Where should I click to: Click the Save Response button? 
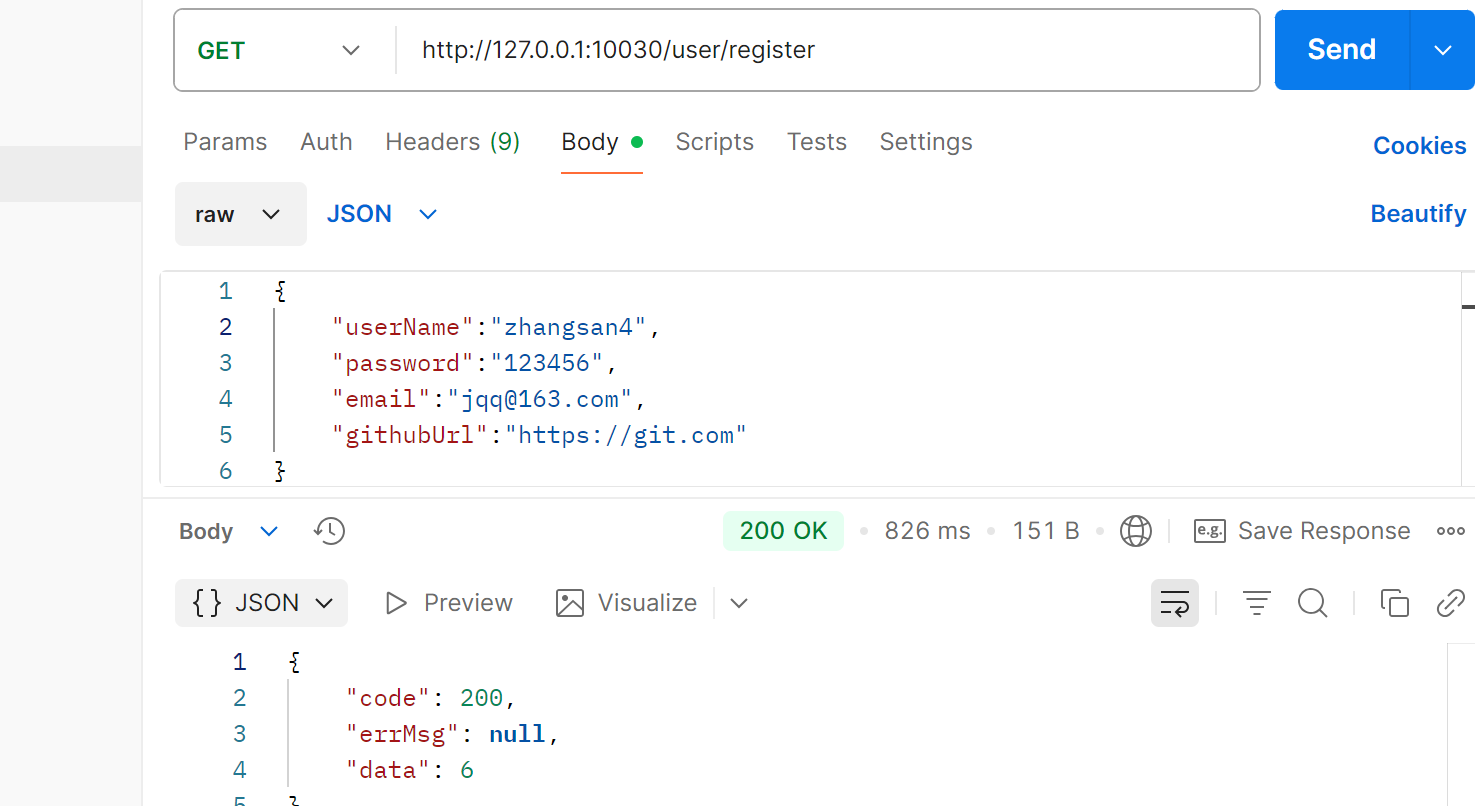(1302, 531)
